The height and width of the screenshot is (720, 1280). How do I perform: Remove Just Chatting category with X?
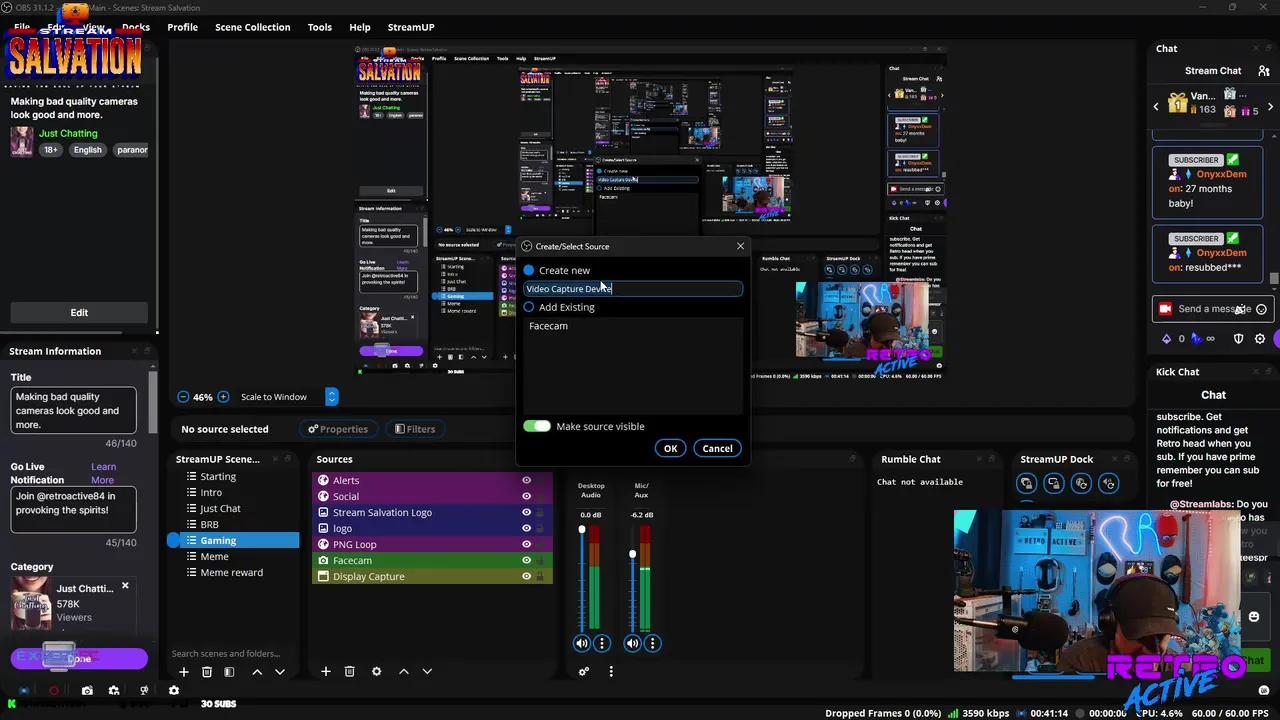coord(125,586)
